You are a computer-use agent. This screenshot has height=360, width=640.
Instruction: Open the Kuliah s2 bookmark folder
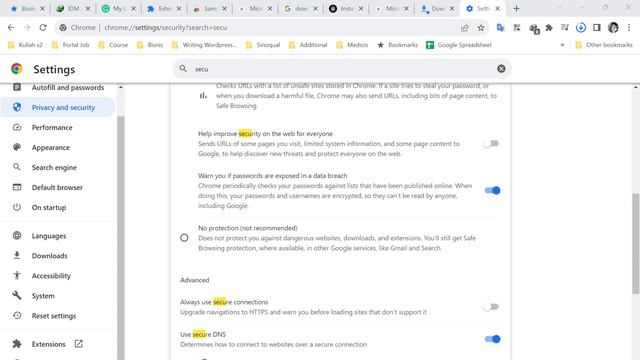click(x=25, y=45)
